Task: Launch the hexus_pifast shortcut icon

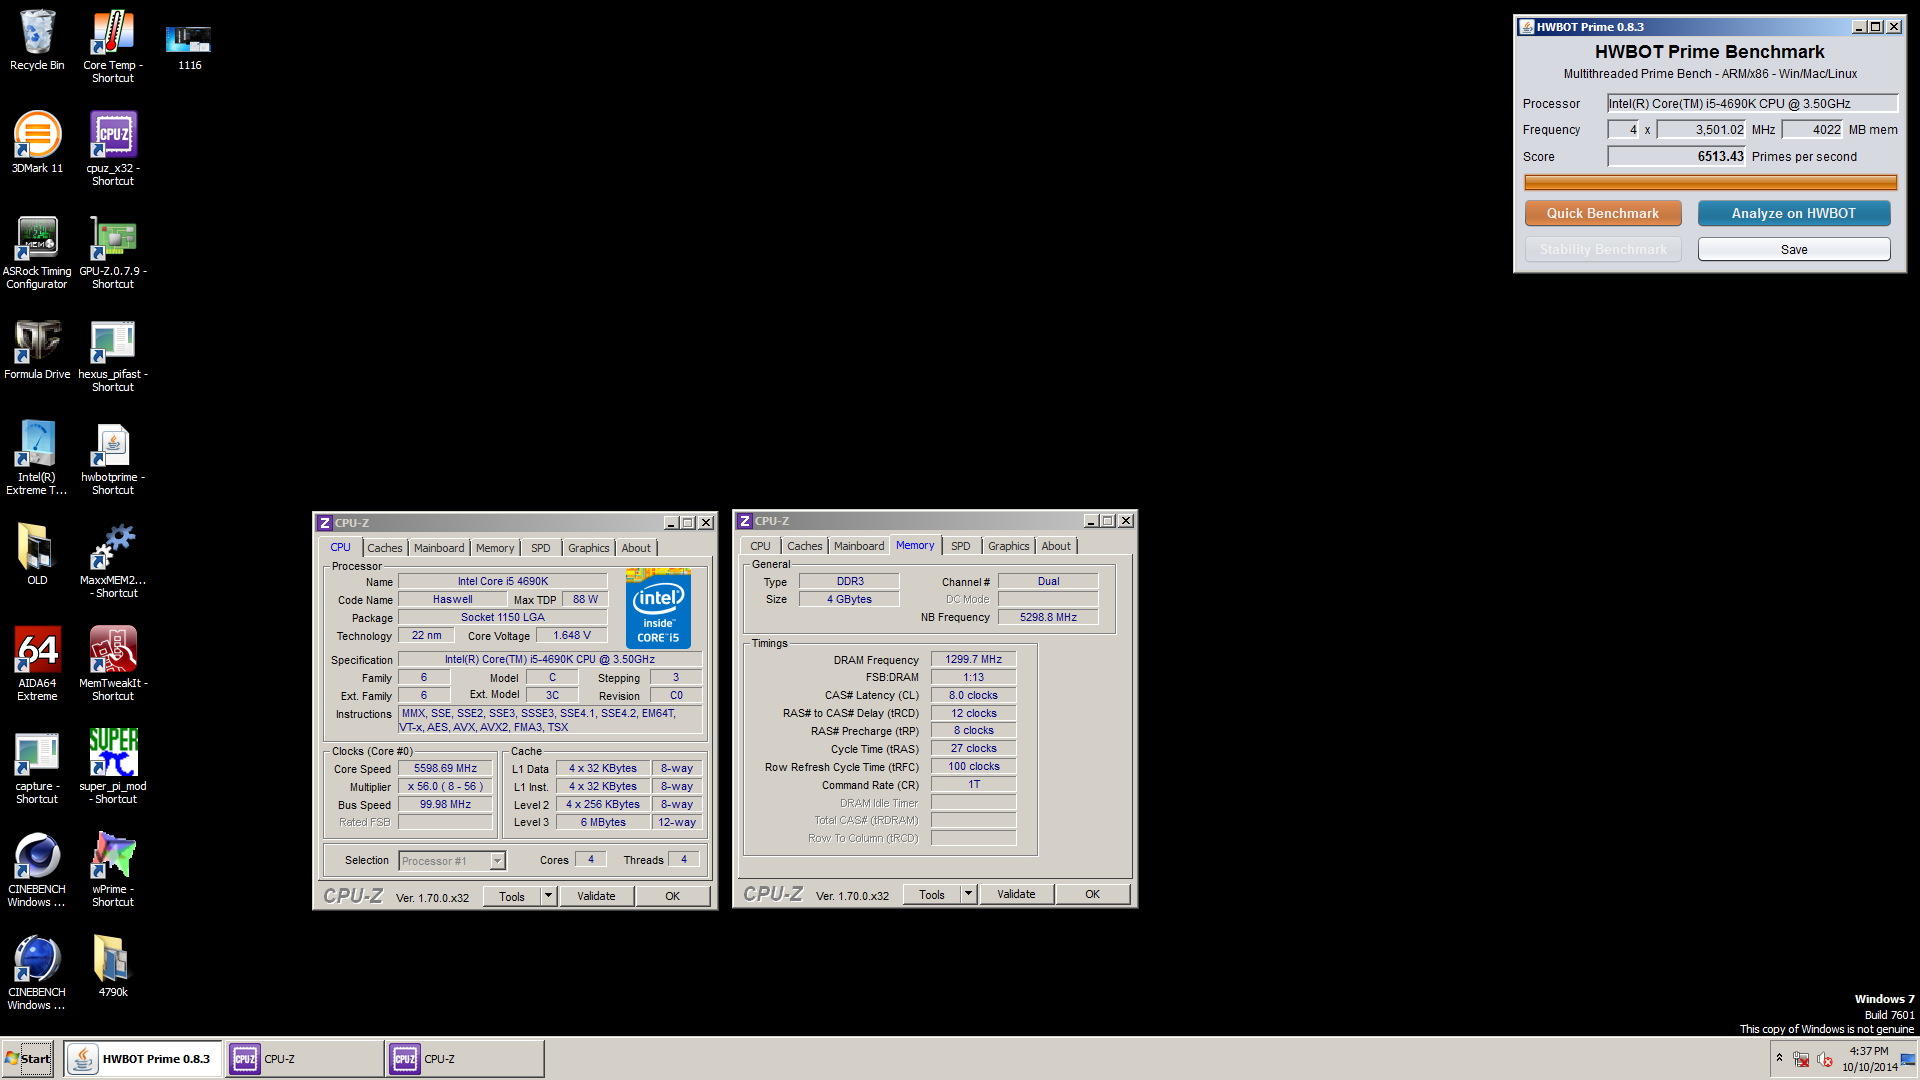Action: (x=112, y=355)
